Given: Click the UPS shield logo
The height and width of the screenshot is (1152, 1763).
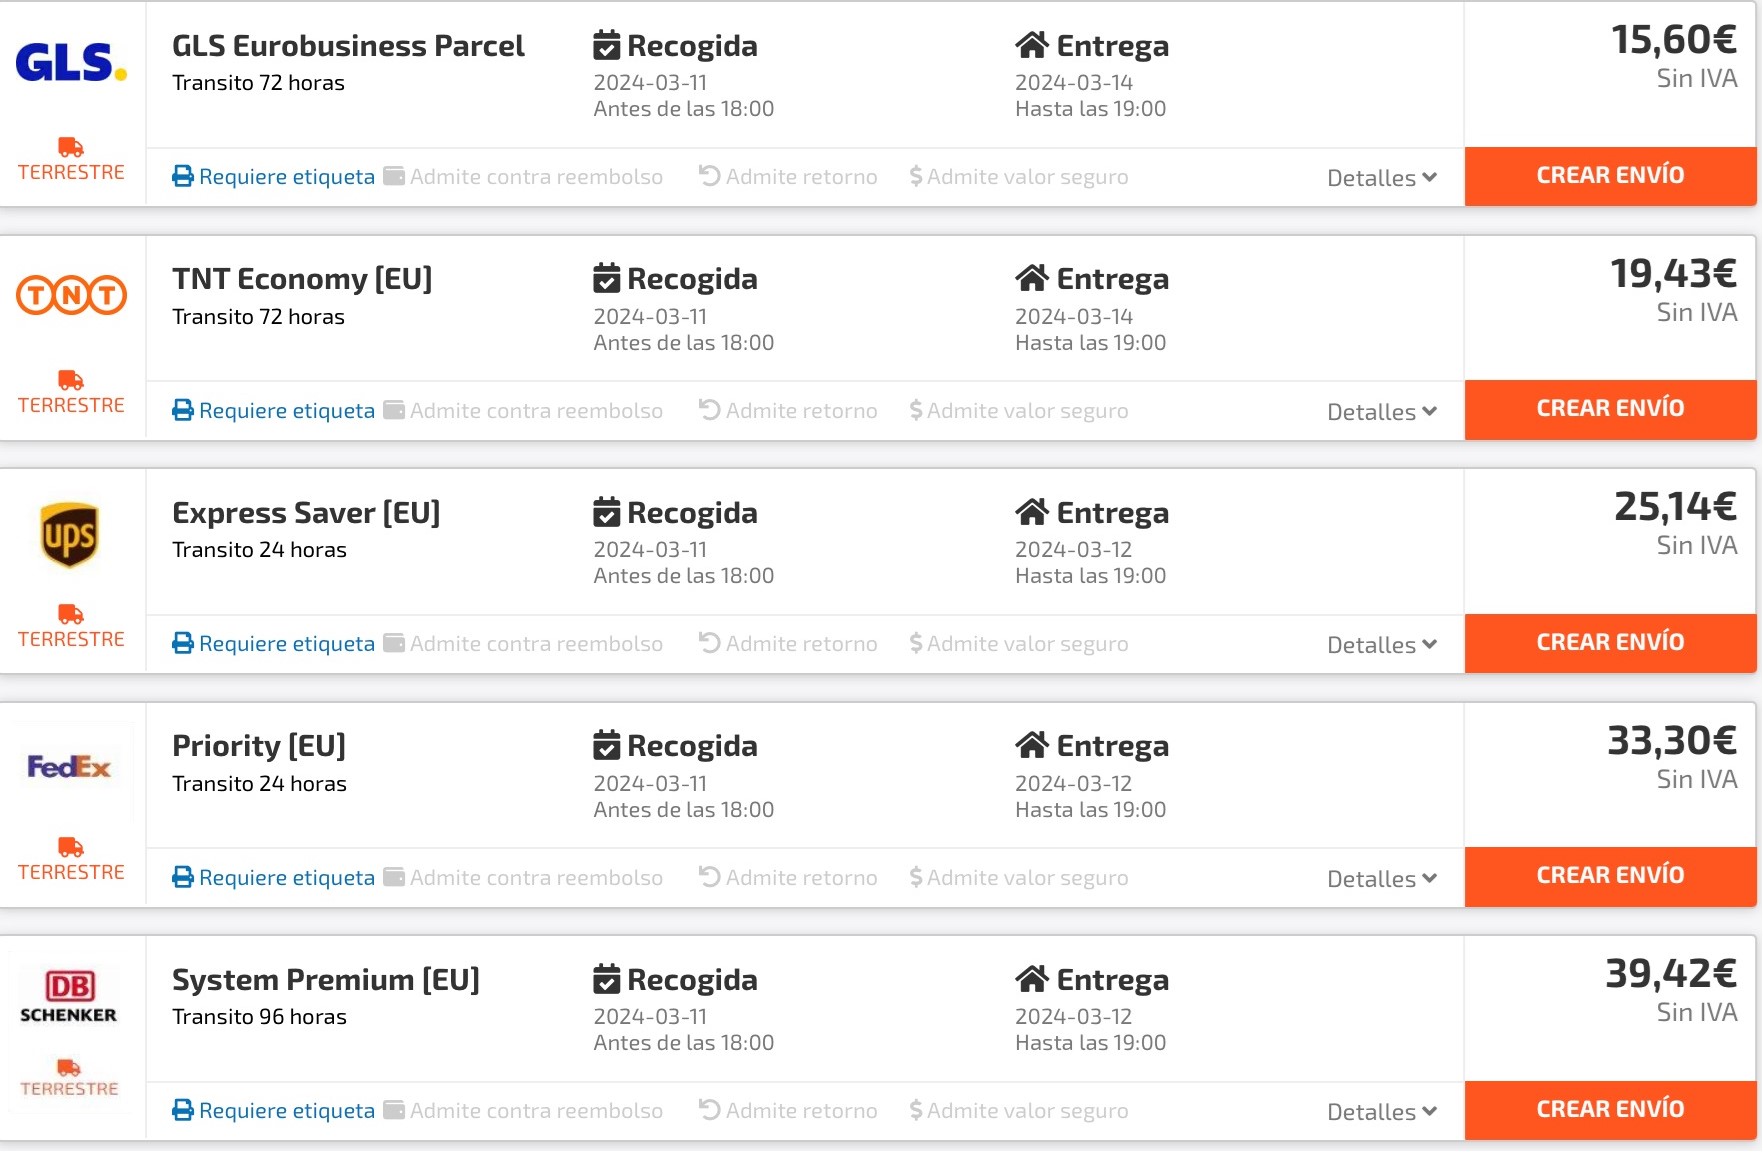Looking at the screenshot, I should point(69,535).
